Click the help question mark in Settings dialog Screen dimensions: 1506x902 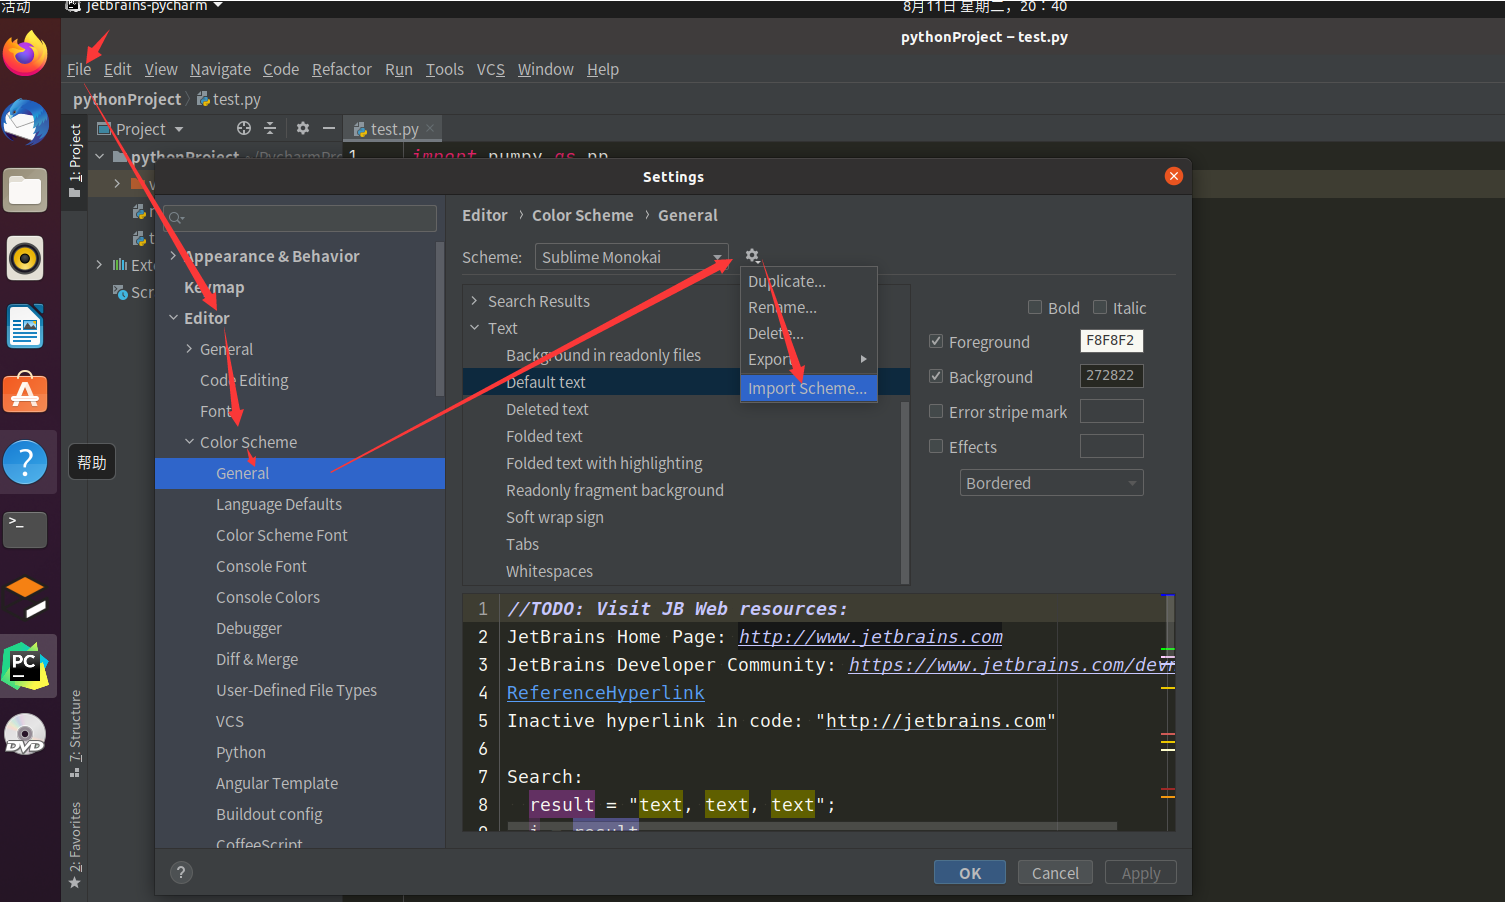181,872
